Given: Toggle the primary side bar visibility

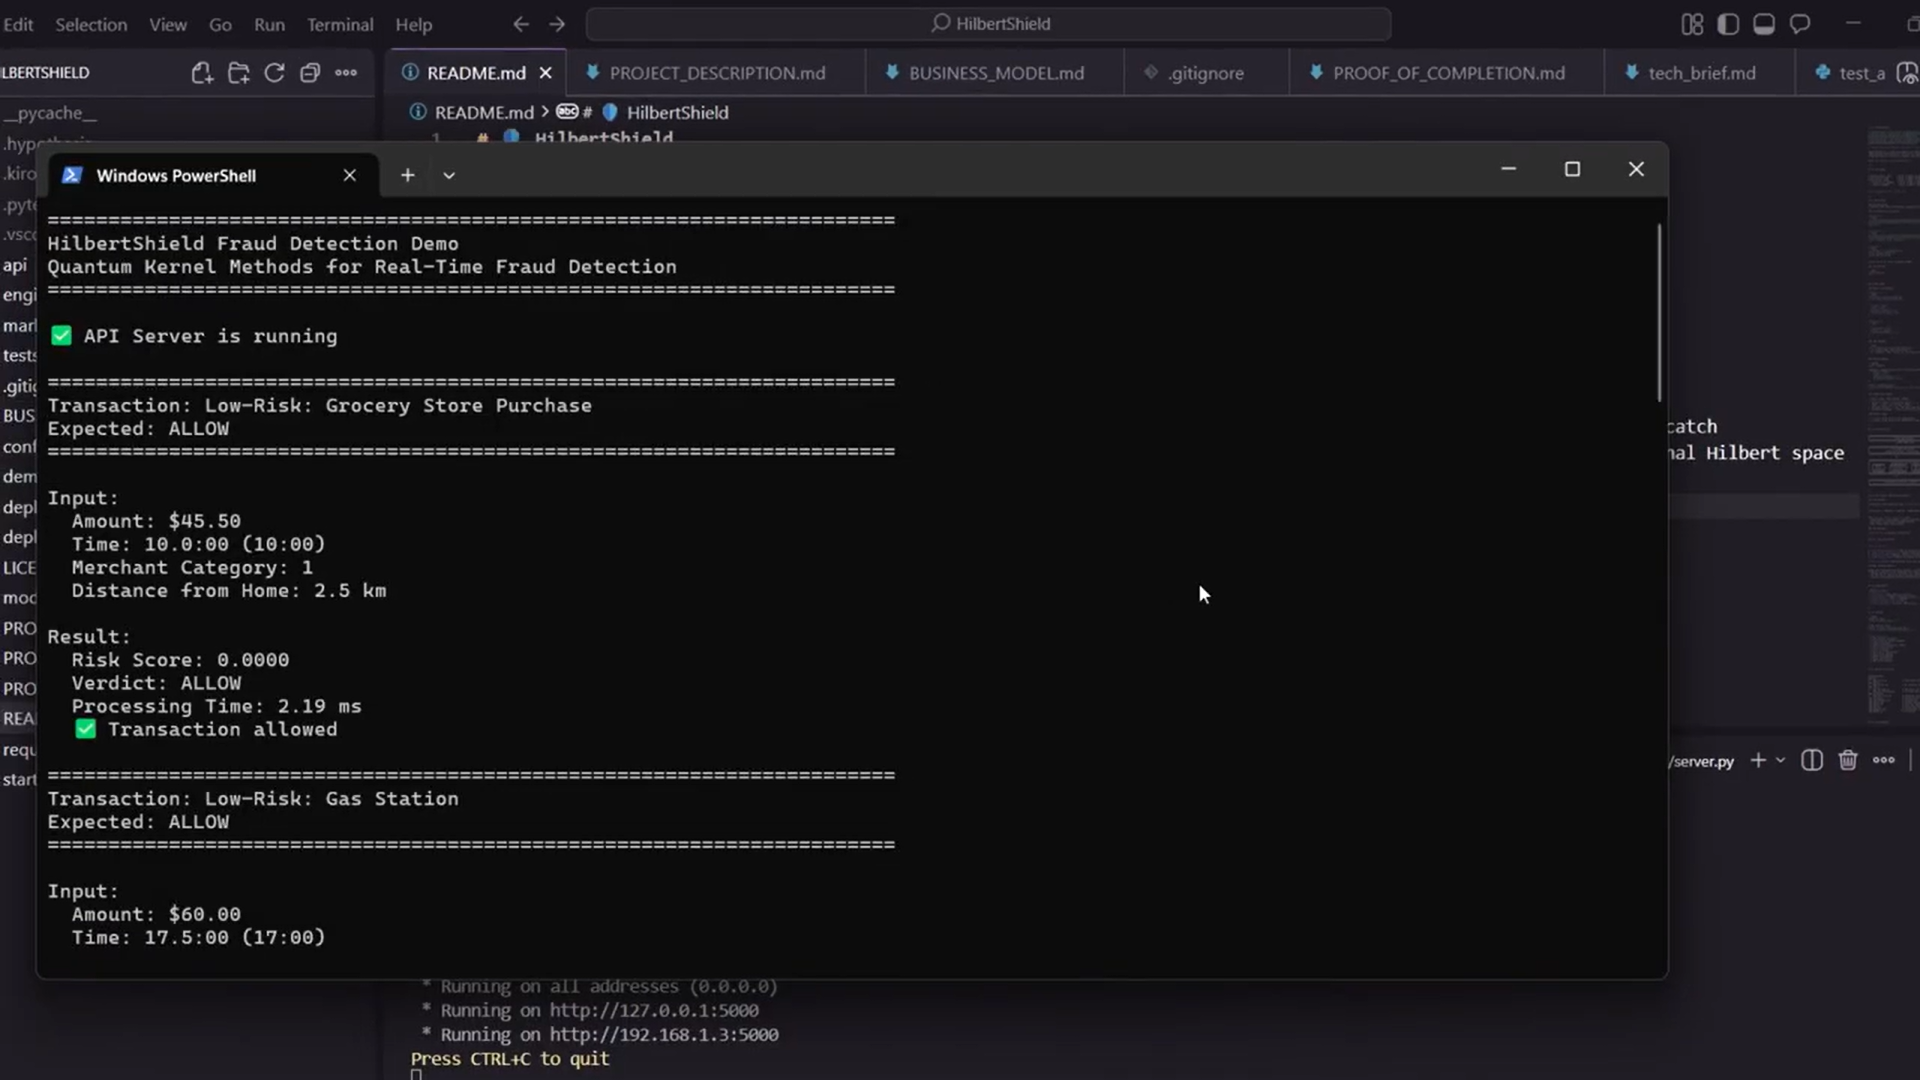Looking at the screenshot, I should click(1728, 24).
